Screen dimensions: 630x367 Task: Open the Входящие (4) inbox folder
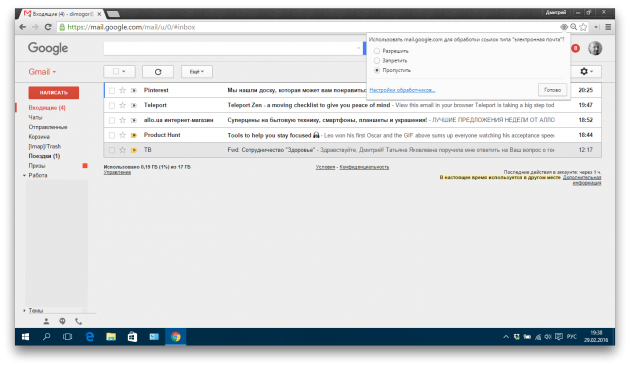pos(47,108)
